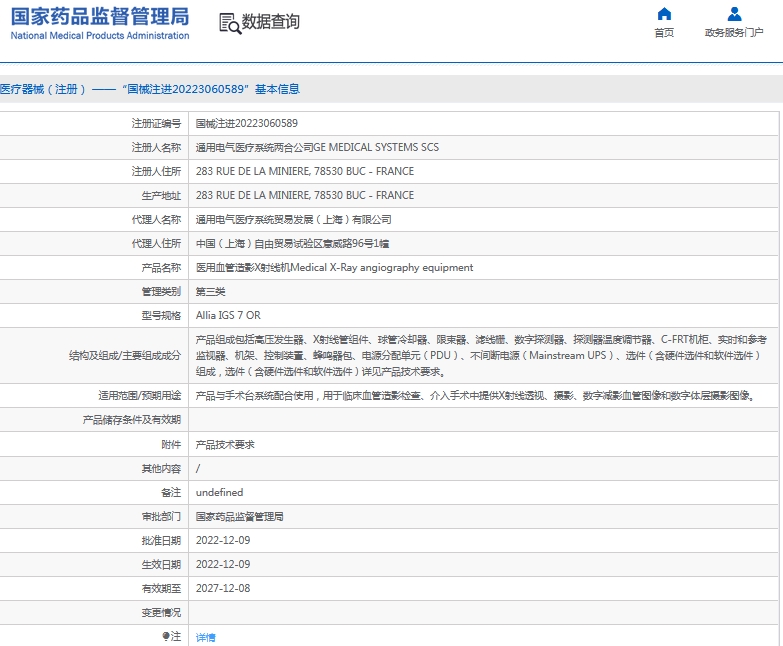Click the 代理人名称 value 通用电气医疗系统贸易发展

point(294,220)
